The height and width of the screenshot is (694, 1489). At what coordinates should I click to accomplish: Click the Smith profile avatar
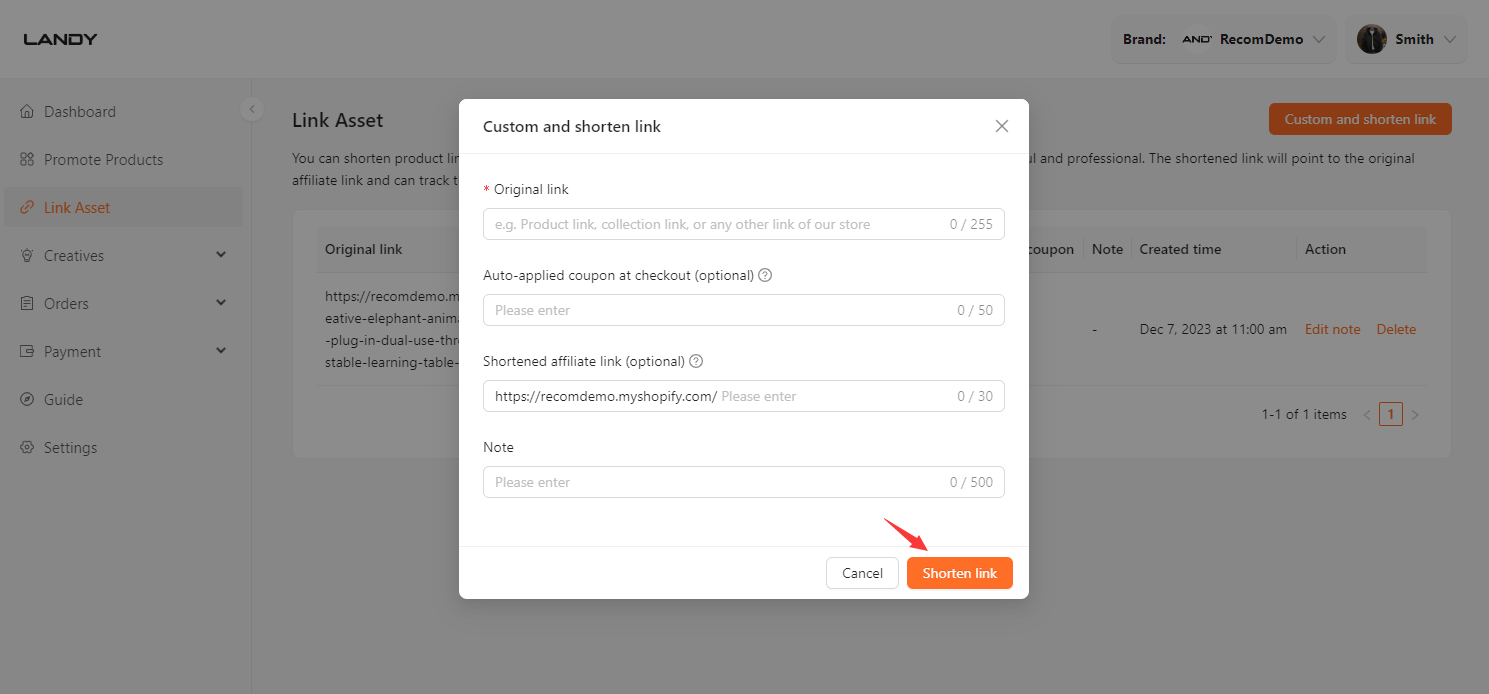[x=1371, y=39]
